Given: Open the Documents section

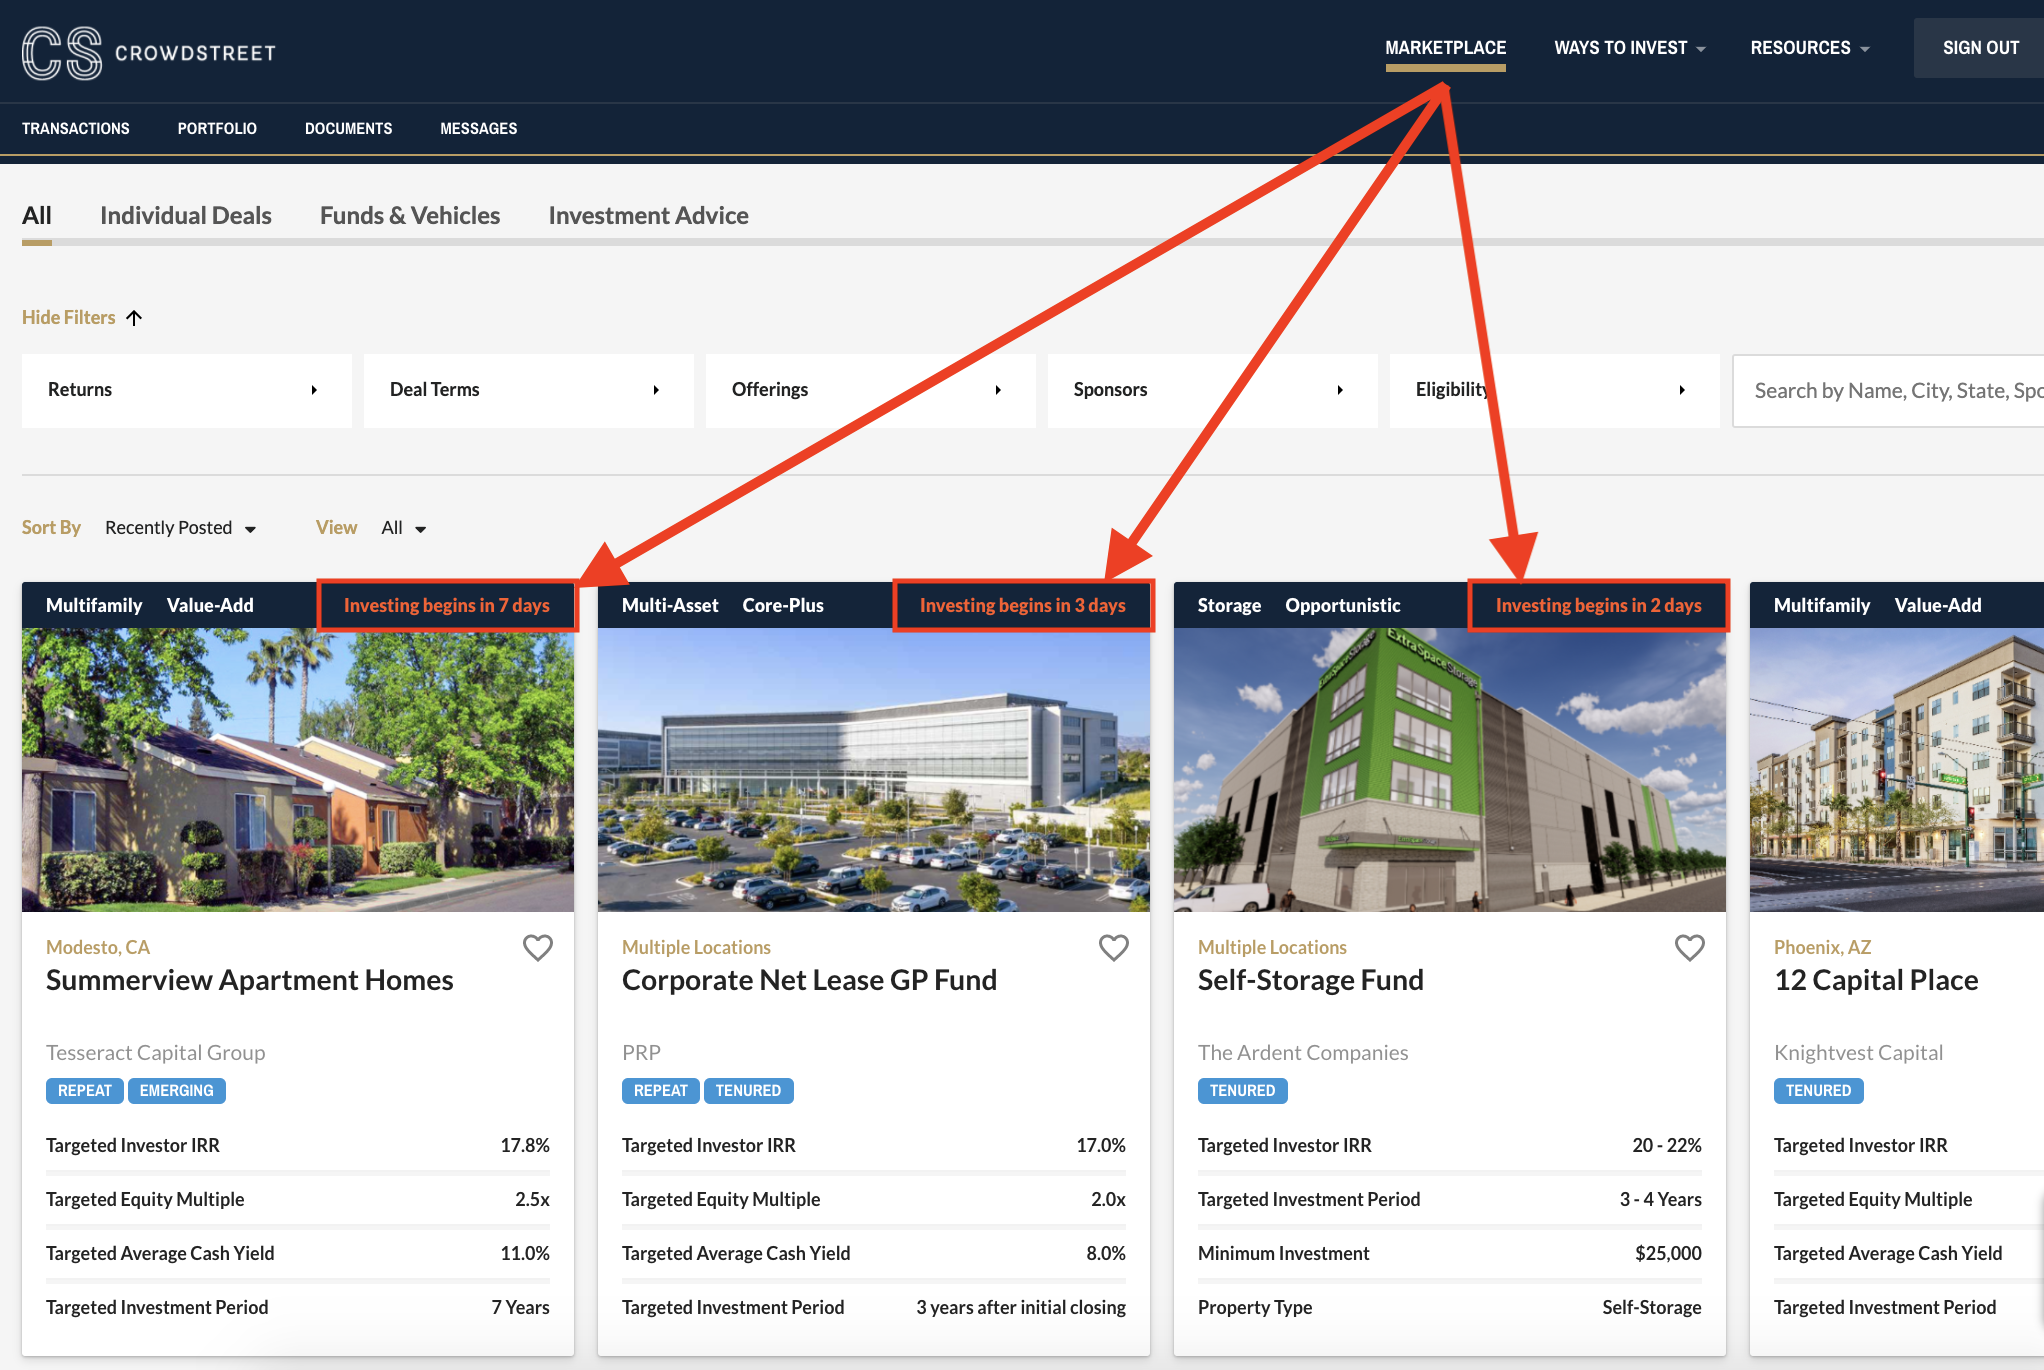Looking at the screenshot, I should pos(348,128).
